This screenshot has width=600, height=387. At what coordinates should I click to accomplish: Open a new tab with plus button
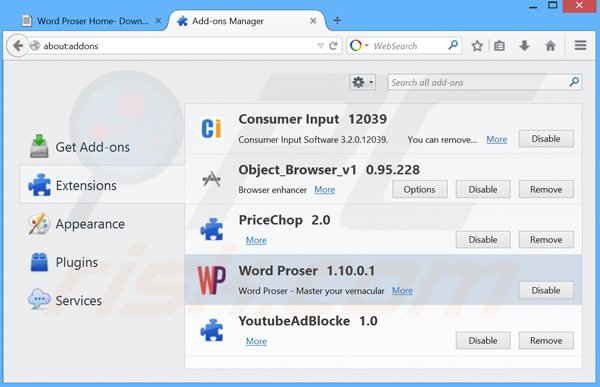pyautogui.click(x=337, y=20)
